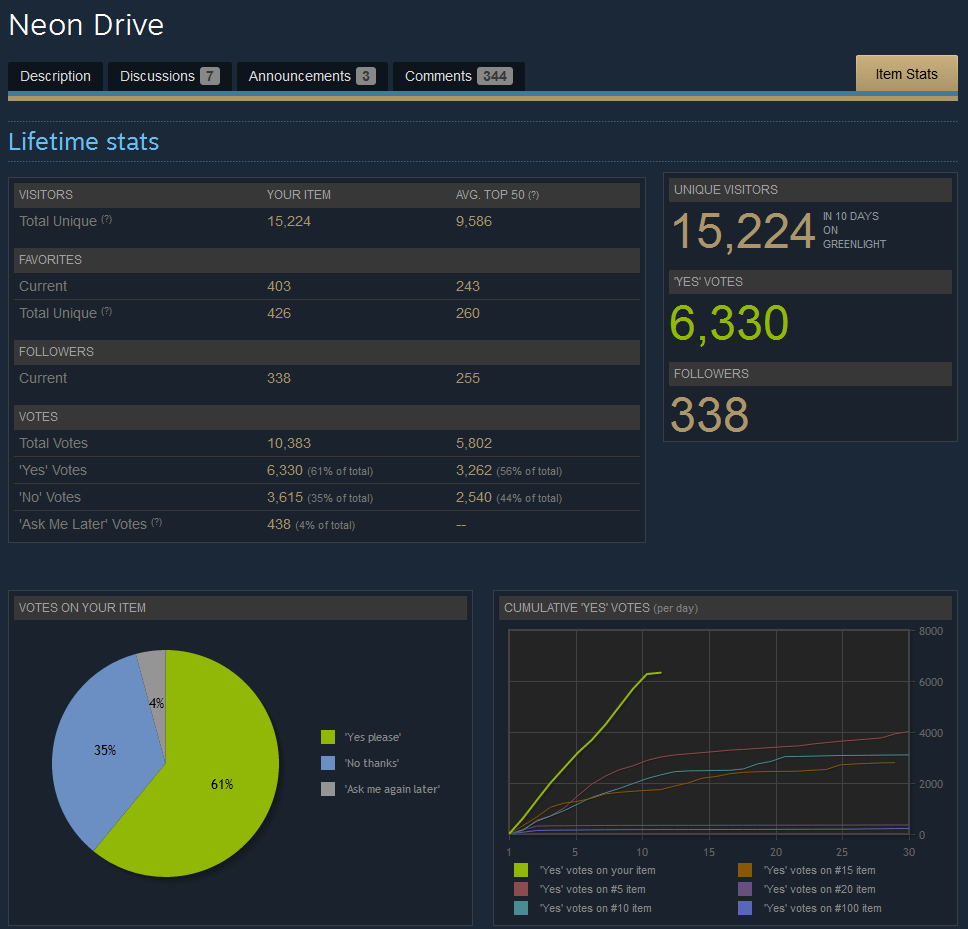Click the 403 current favorites value
This screenshot has height=929, width=968.
(279, 286)
